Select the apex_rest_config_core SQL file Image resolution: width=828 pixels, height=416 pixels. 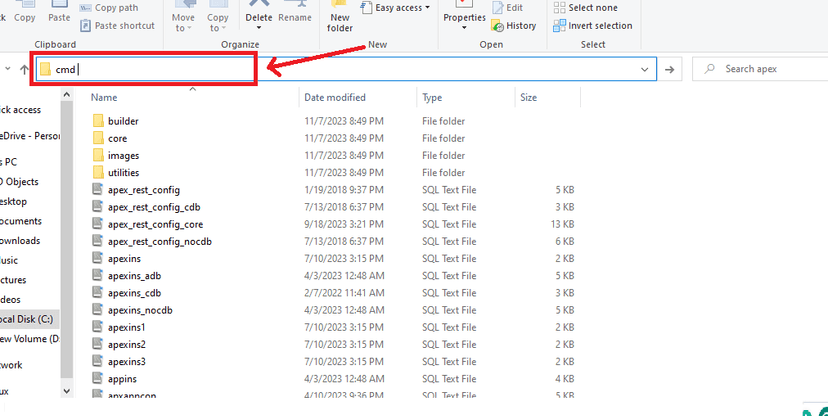tap(155, 224)
